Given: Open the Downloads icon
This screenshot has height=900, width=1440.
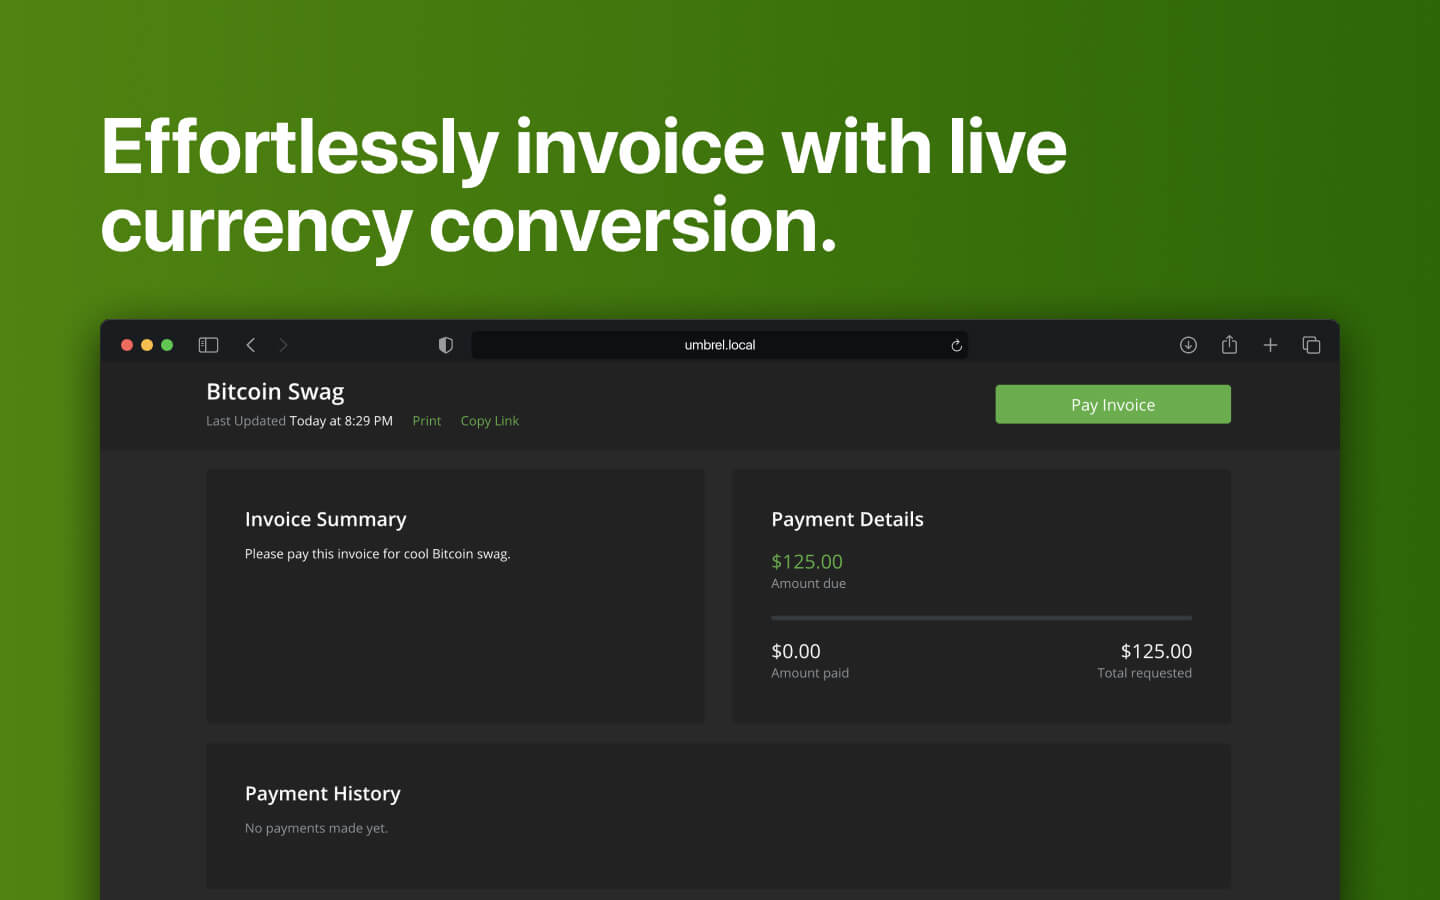Looking at the screenshot, I should (x=1188, y=344).
